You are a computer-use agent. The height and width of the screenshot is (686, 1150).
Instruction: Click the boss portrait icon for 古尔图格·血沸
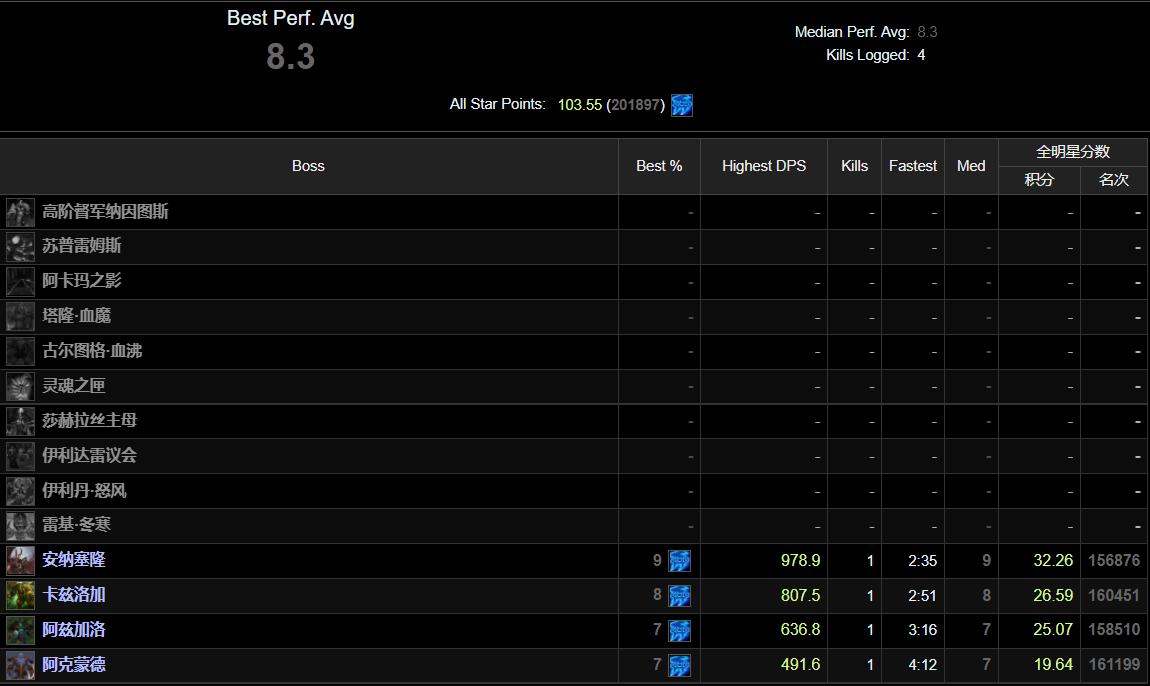(20, 351)
